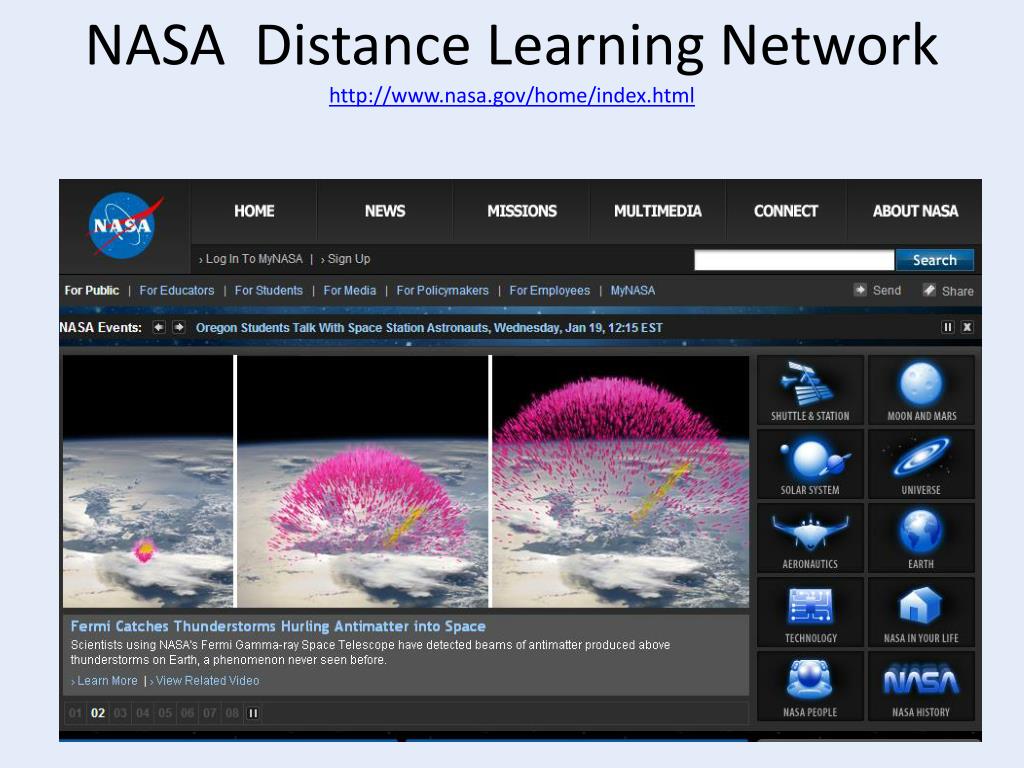The width and height of the screenshot is (1024, 768).
Task: Open the Fermi Catches Thunderstorms headline
Action: 278,626
